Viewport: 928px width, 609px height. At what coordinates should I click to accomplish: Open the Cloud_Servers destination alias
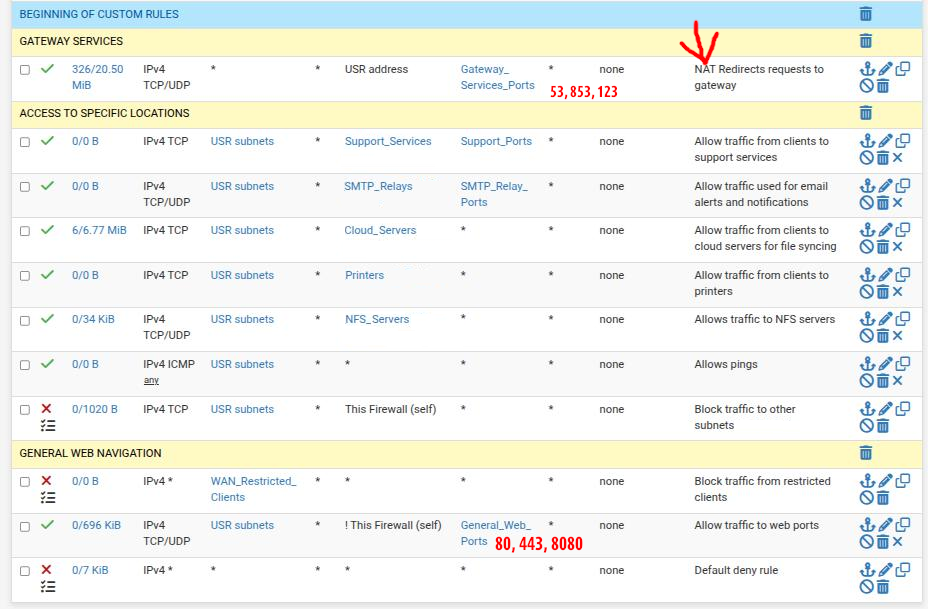point(379,230)
